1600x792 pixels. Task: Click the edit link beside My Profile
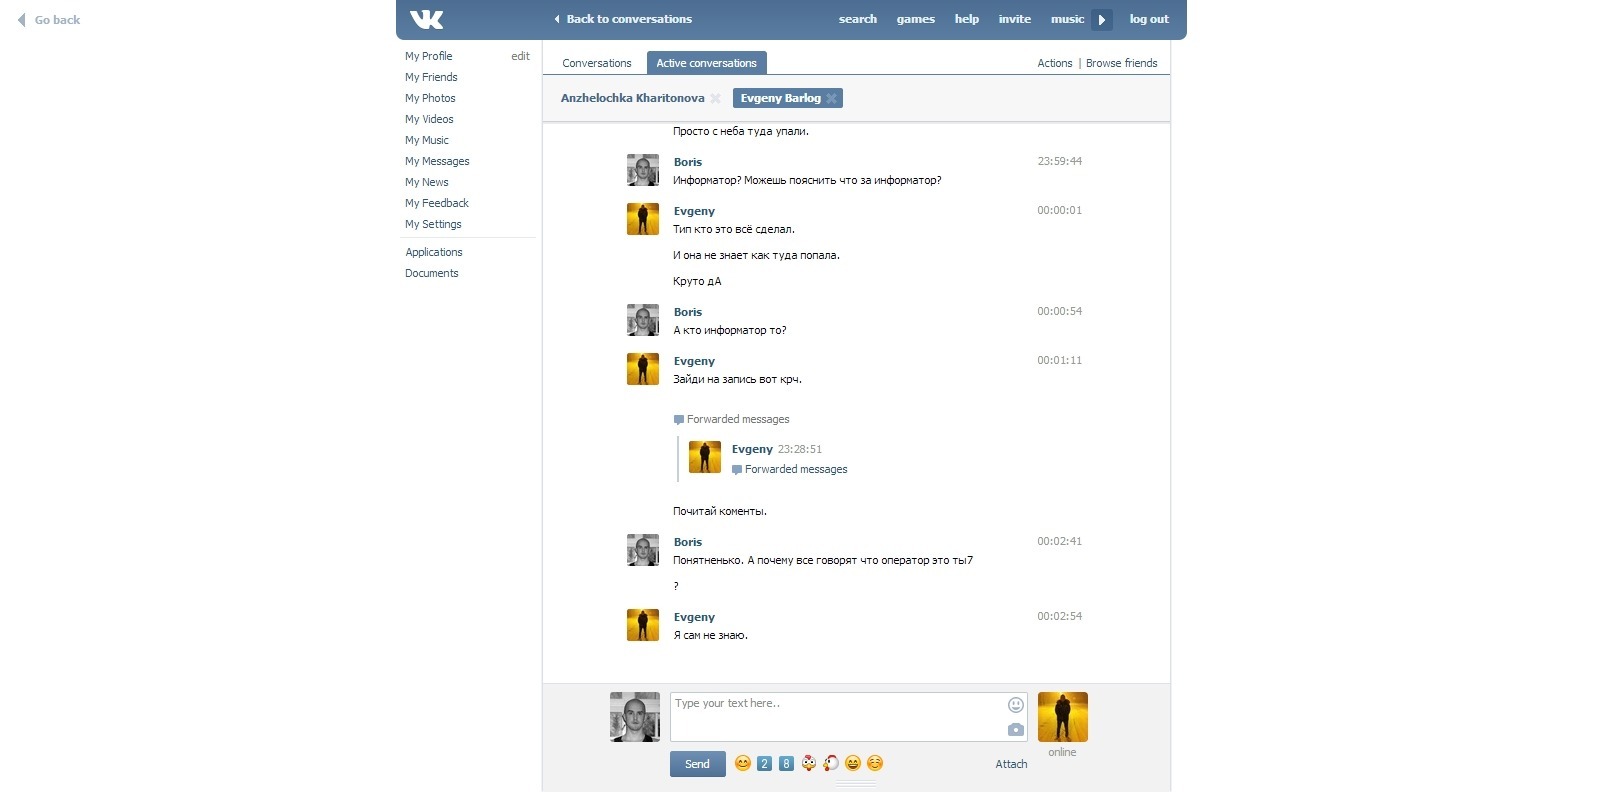pyautogui.click(x=520, y=56)
